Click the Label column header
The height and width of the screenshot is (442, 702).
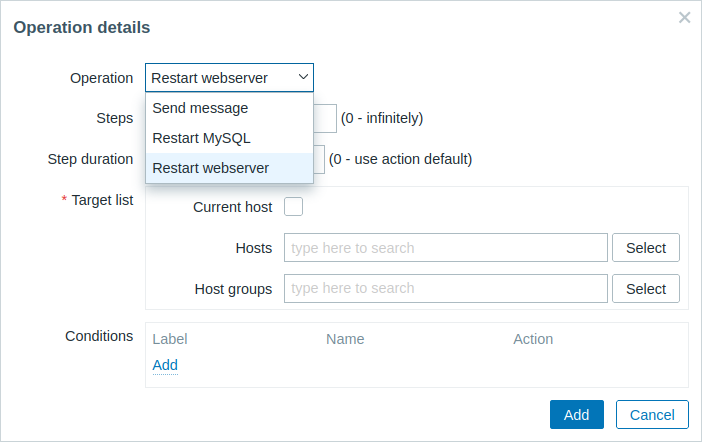pyautogui.click(x=170, y=339)
